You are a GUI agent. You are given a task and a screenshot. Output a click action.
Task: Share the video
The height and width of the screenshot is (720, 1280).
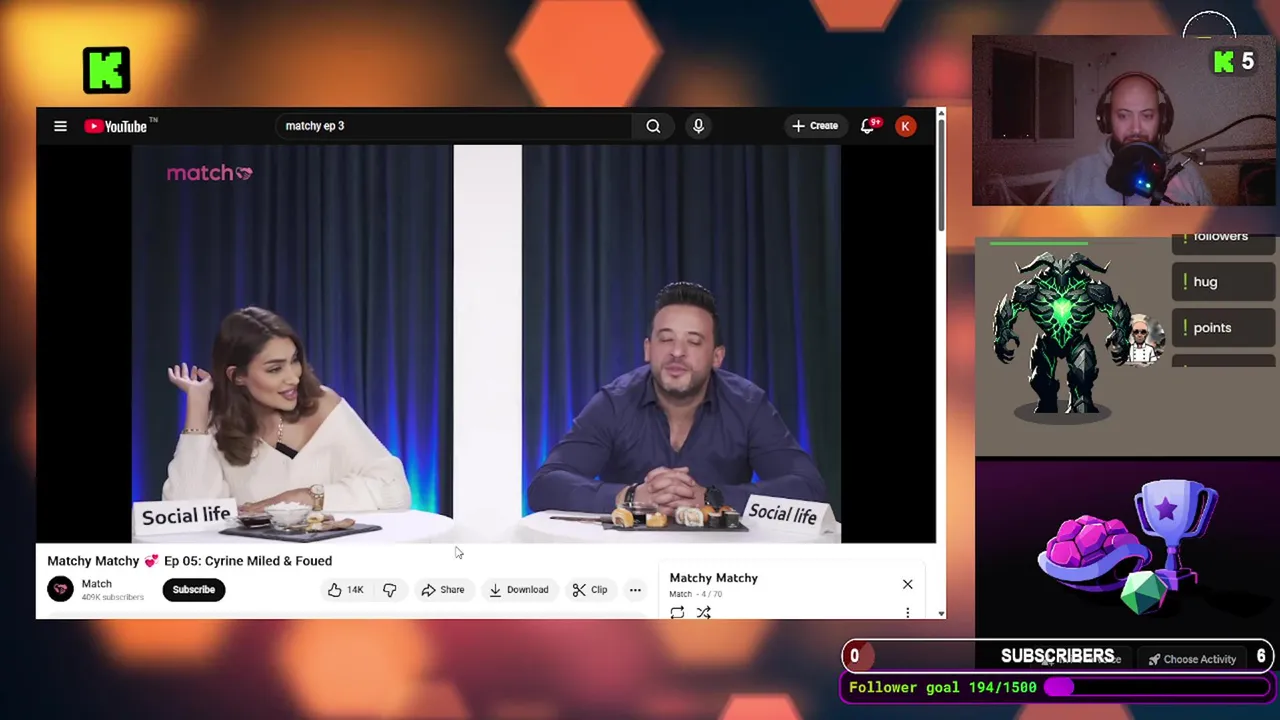click(443, 590)
